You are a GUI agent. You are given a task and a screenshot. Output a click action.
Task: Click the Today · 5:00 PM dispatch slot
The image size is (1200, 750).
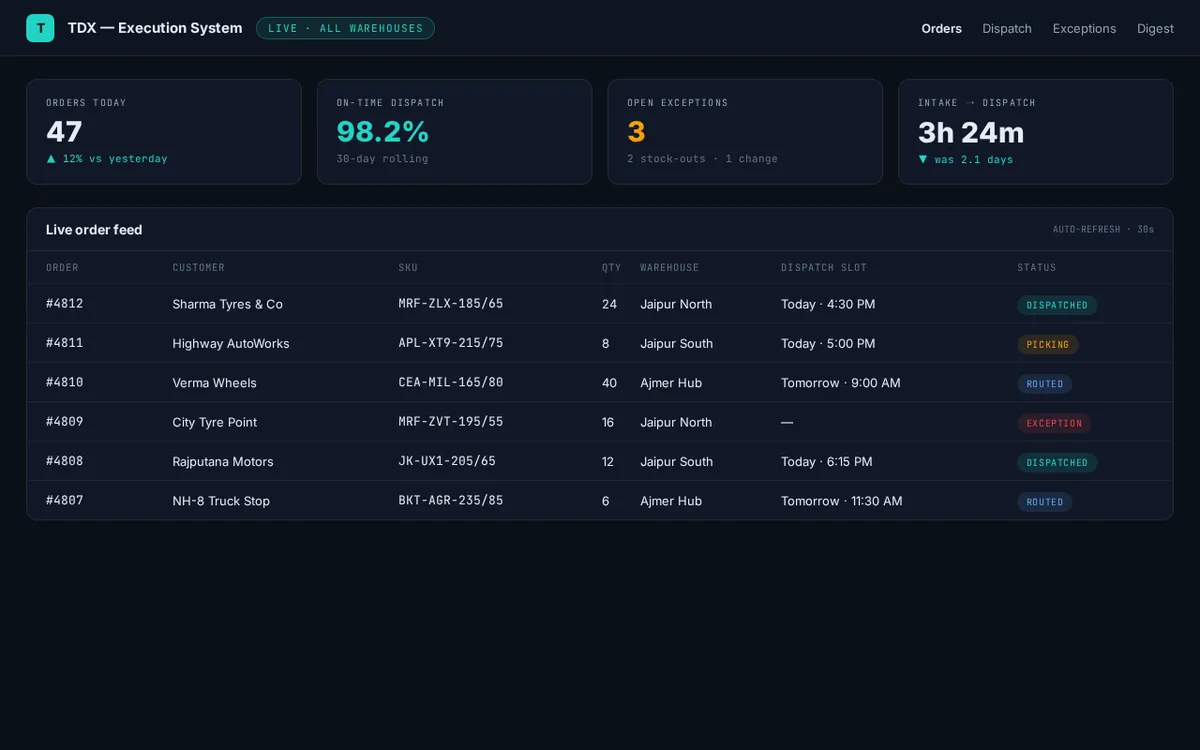(x=828, y=344)
